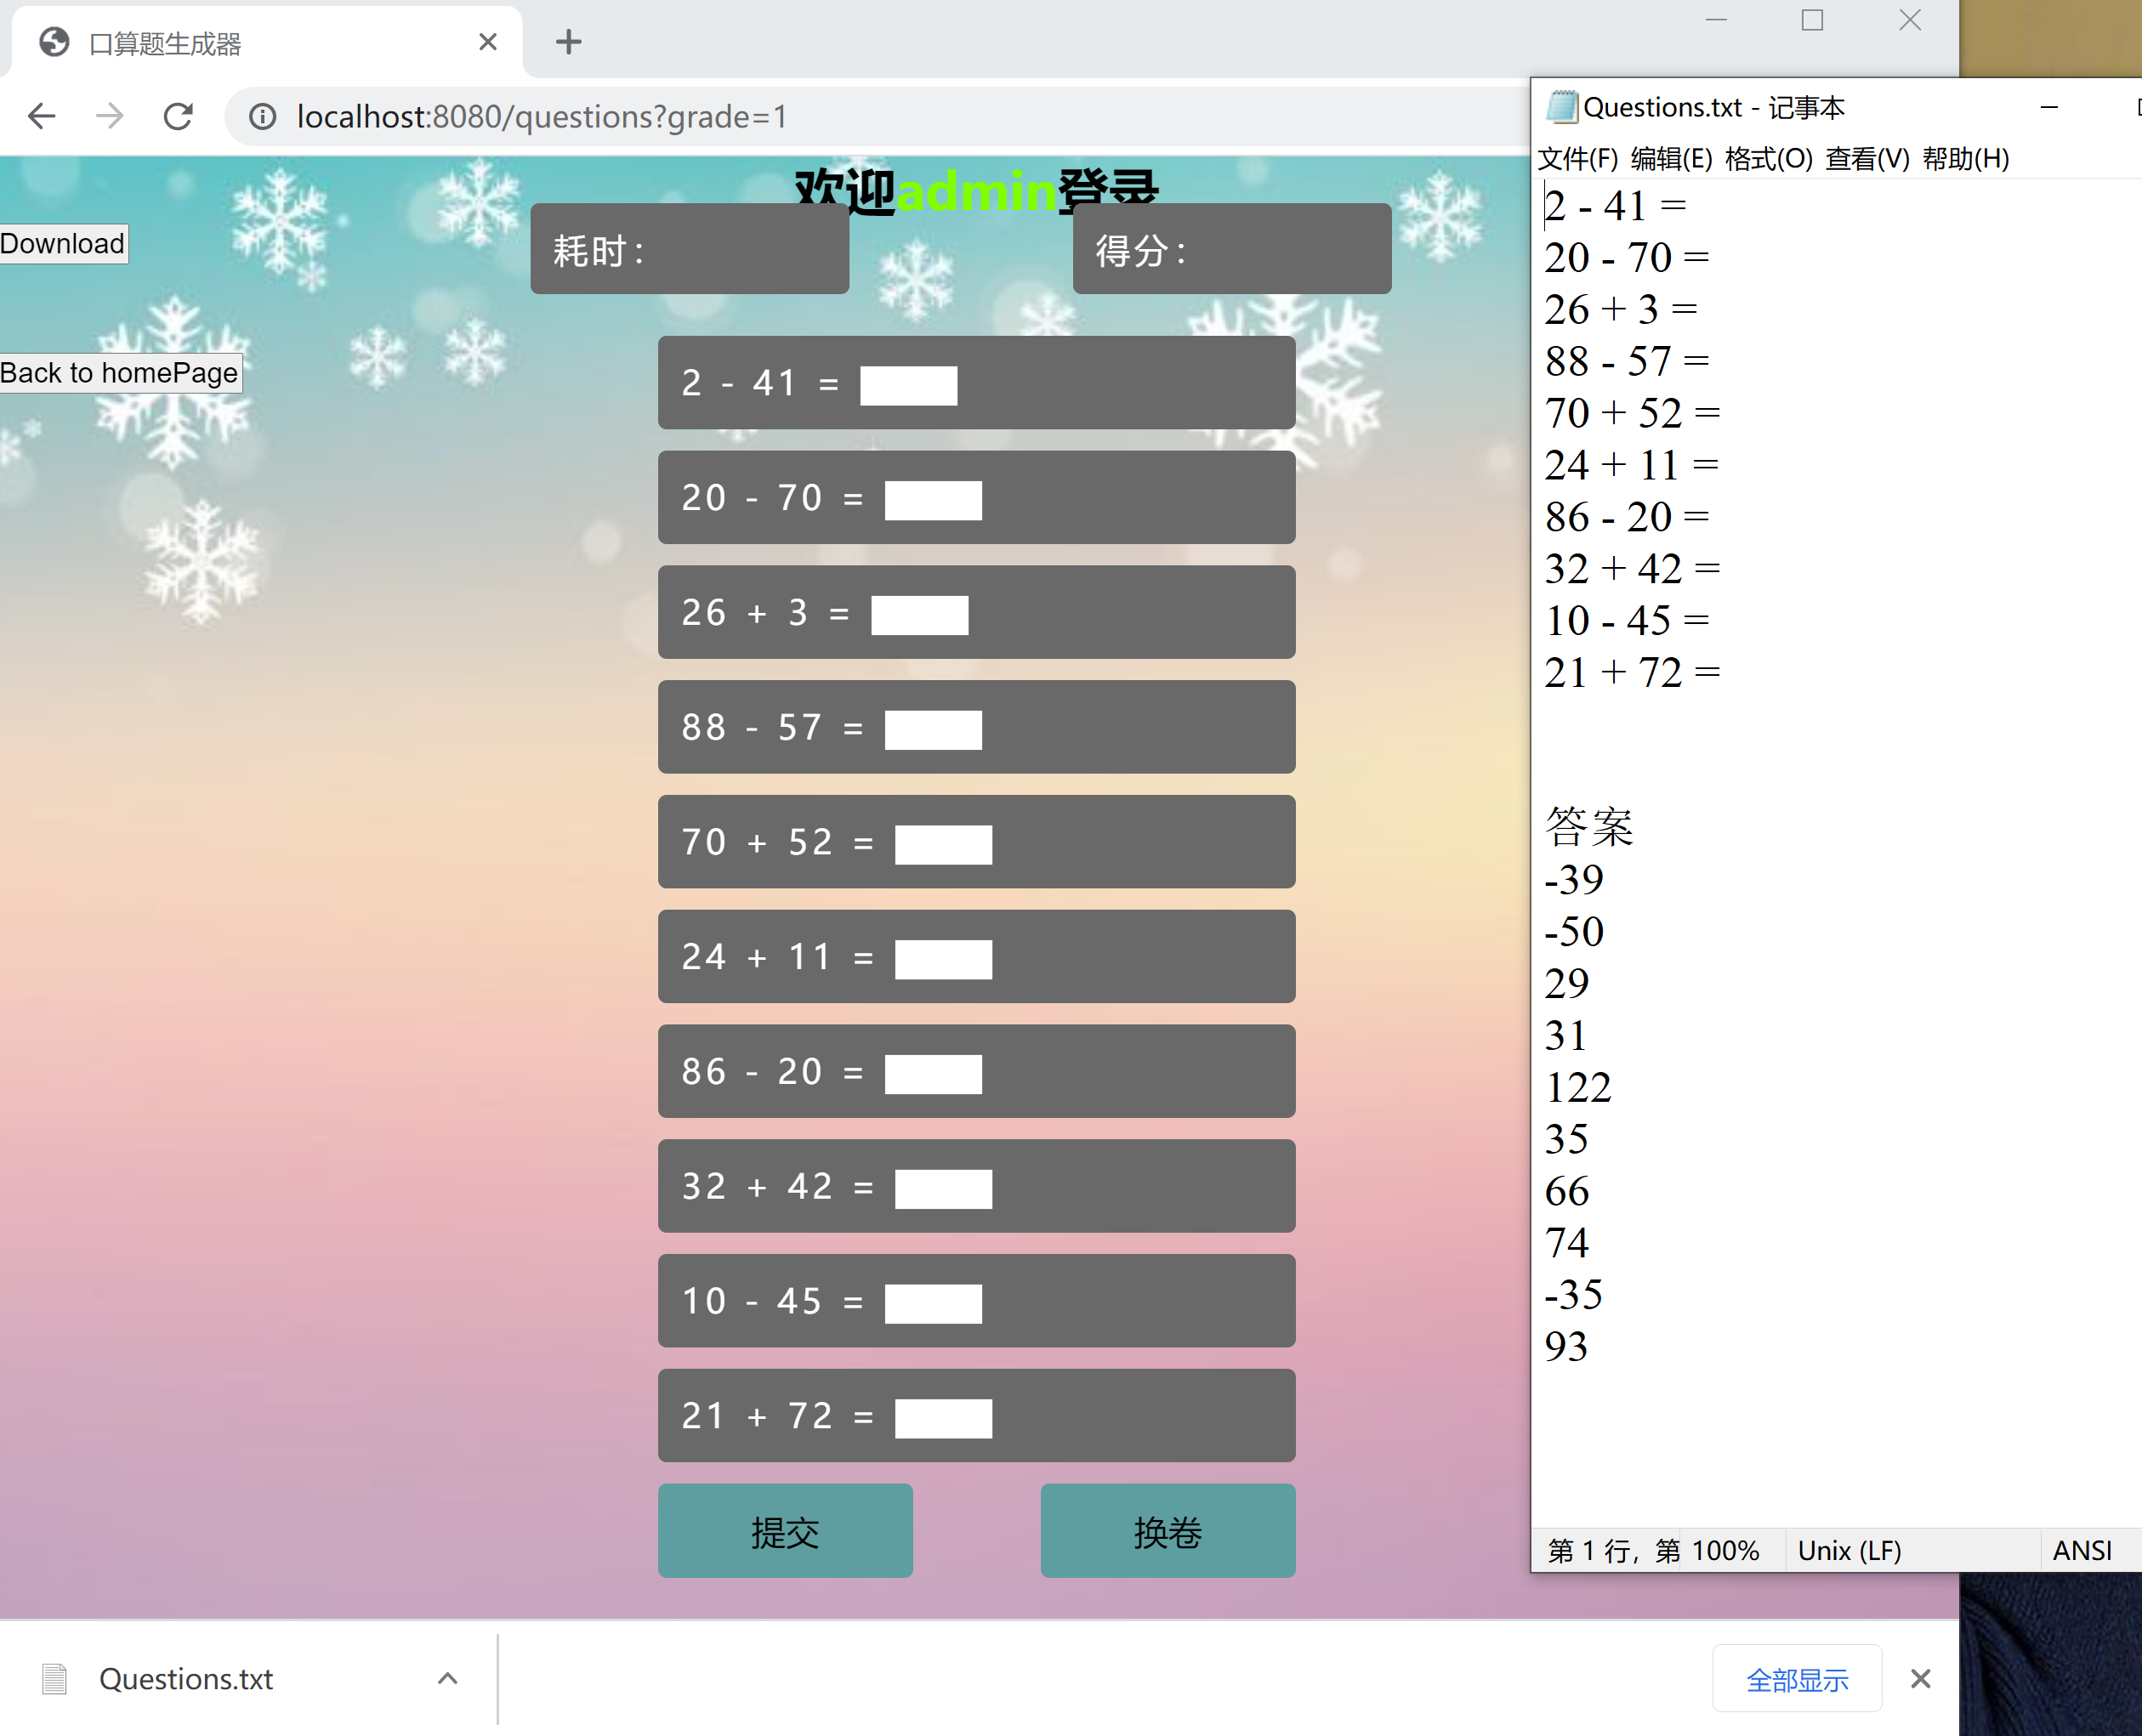Click the 提交 submit button
2142x1736 pixels.
(x=784, y=1530)
